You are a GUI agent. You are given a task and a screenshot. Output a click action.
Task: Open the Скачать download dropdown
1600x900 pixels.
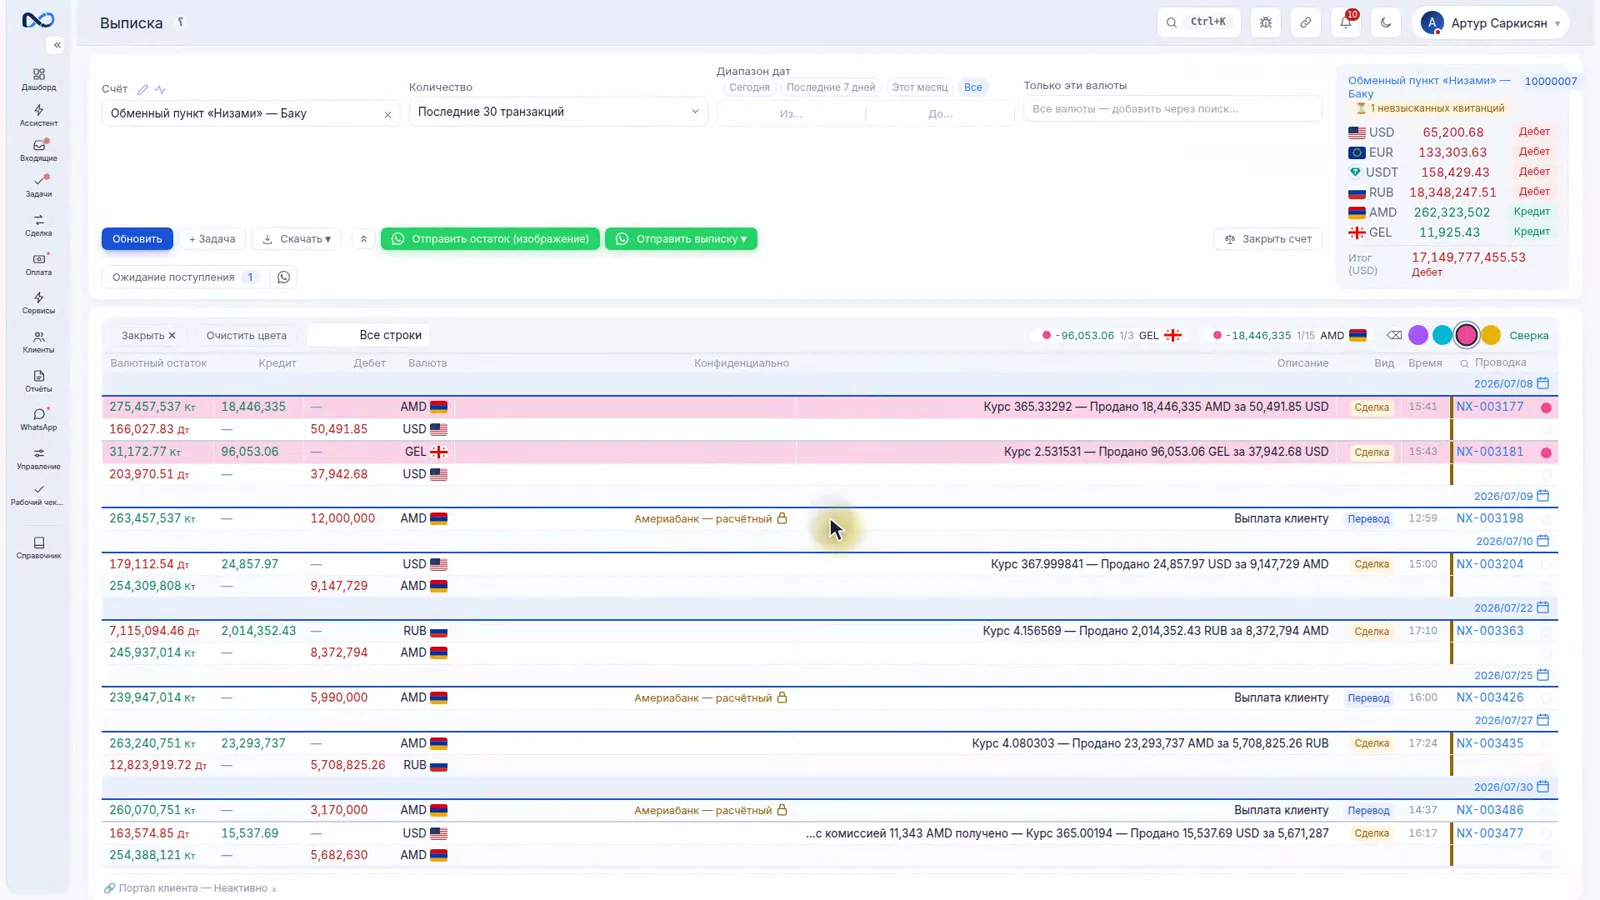(297, 239)
